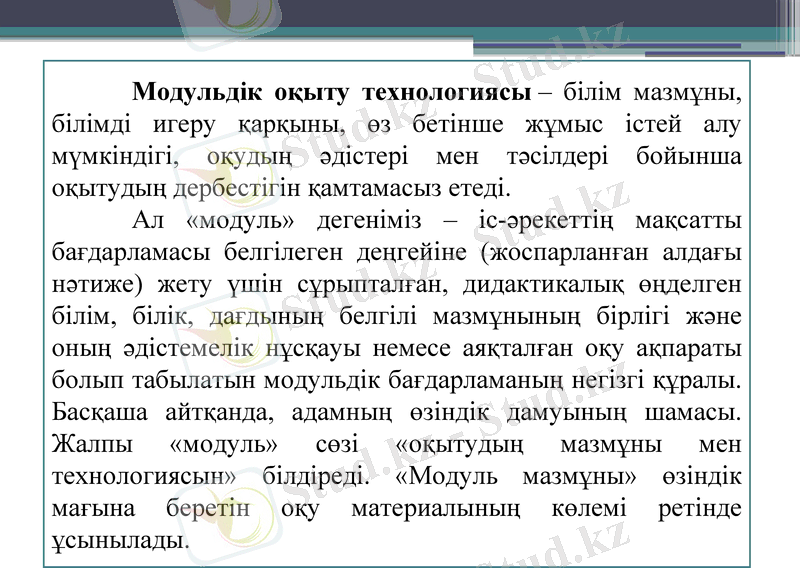Click the word "нәтиже)"
The image size is (800, 568).
coord(97,285)
